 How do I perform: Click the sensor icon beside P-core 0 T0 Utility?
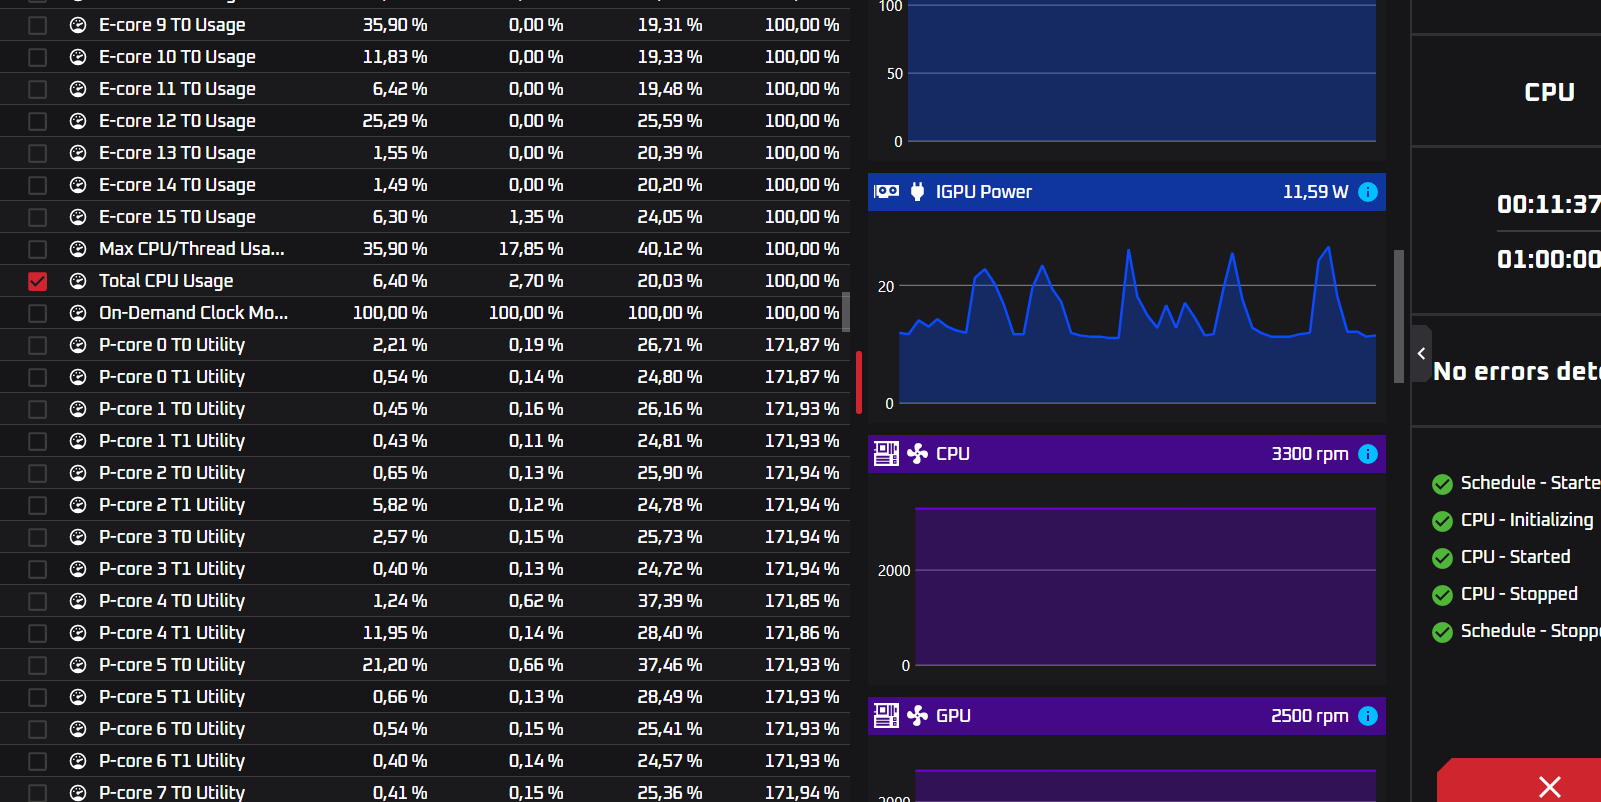[78, 345]
